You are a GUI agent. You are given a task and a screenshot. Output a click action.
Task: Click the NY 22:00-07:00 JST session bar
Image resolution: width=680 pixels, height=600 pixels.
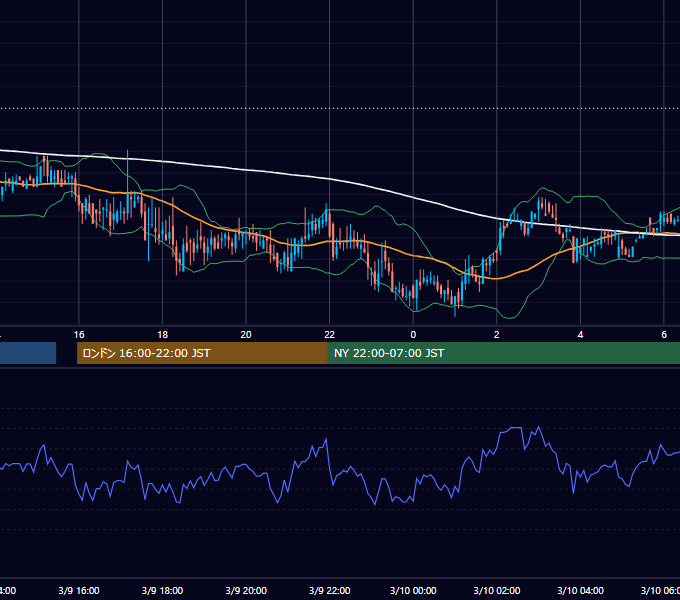pyautogui.click(x=503, y=353)
